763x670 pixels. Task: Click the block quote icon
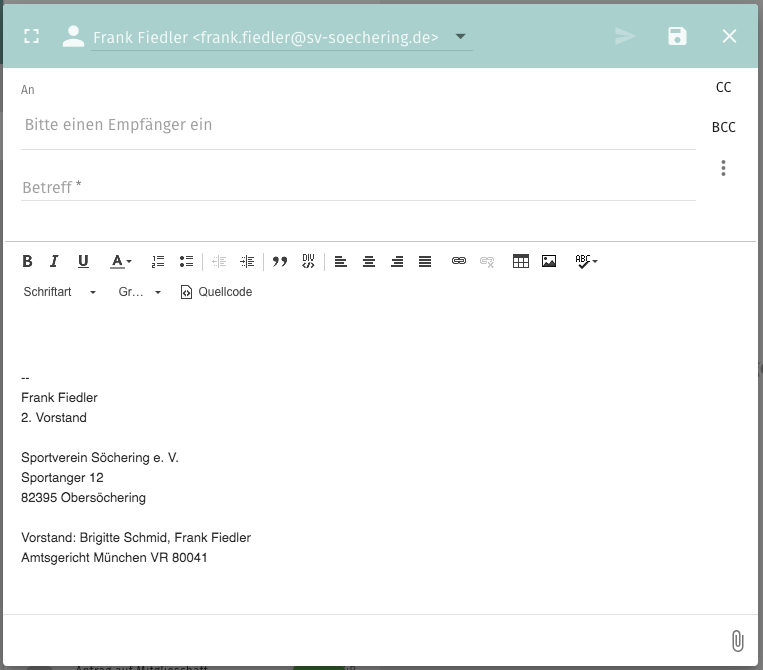280,261
